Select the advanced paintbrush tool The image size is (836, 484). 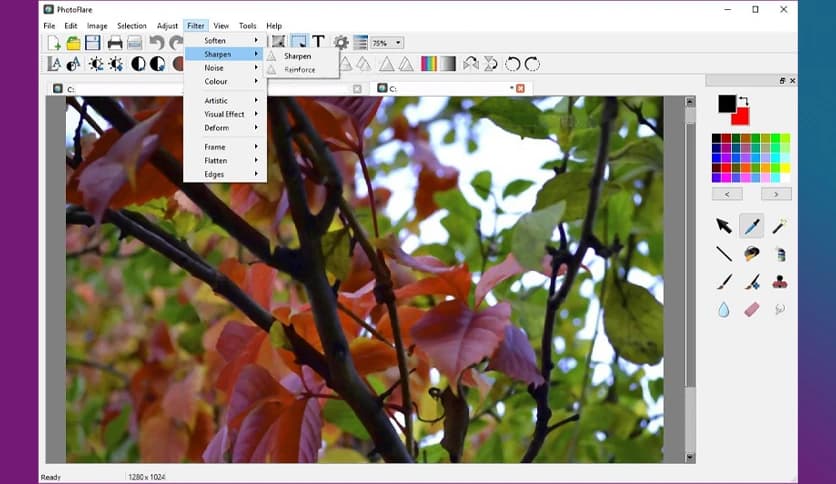(x=752, y=281)
